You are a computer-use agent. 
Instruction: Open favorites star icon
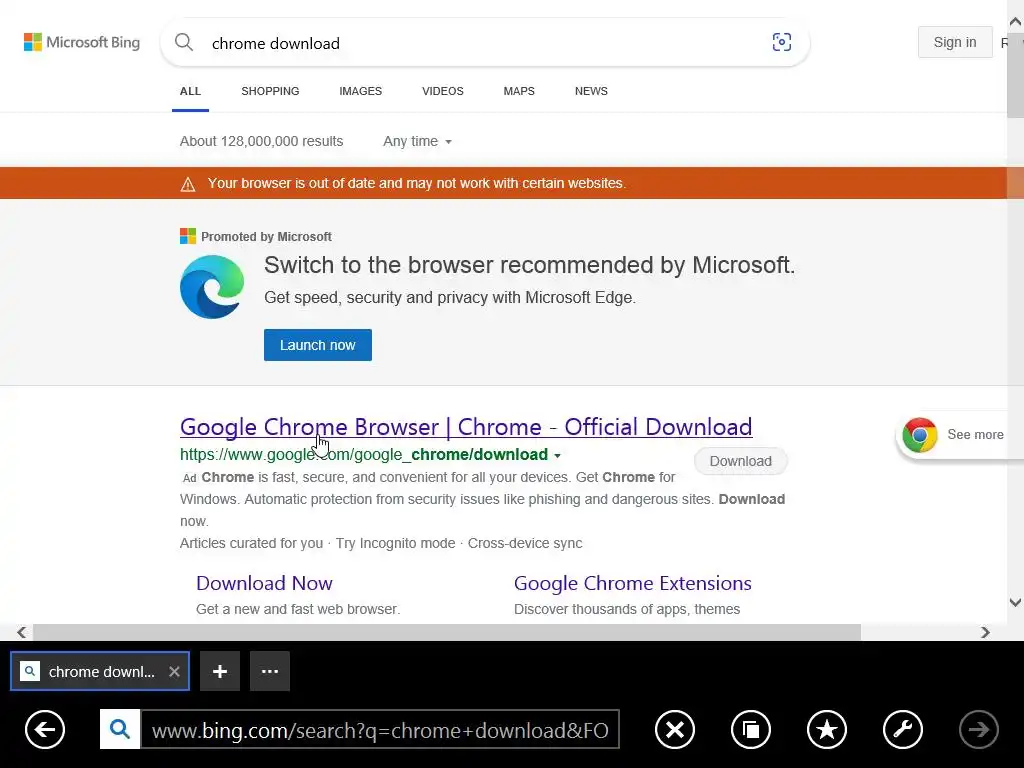[x=827, y=729]
